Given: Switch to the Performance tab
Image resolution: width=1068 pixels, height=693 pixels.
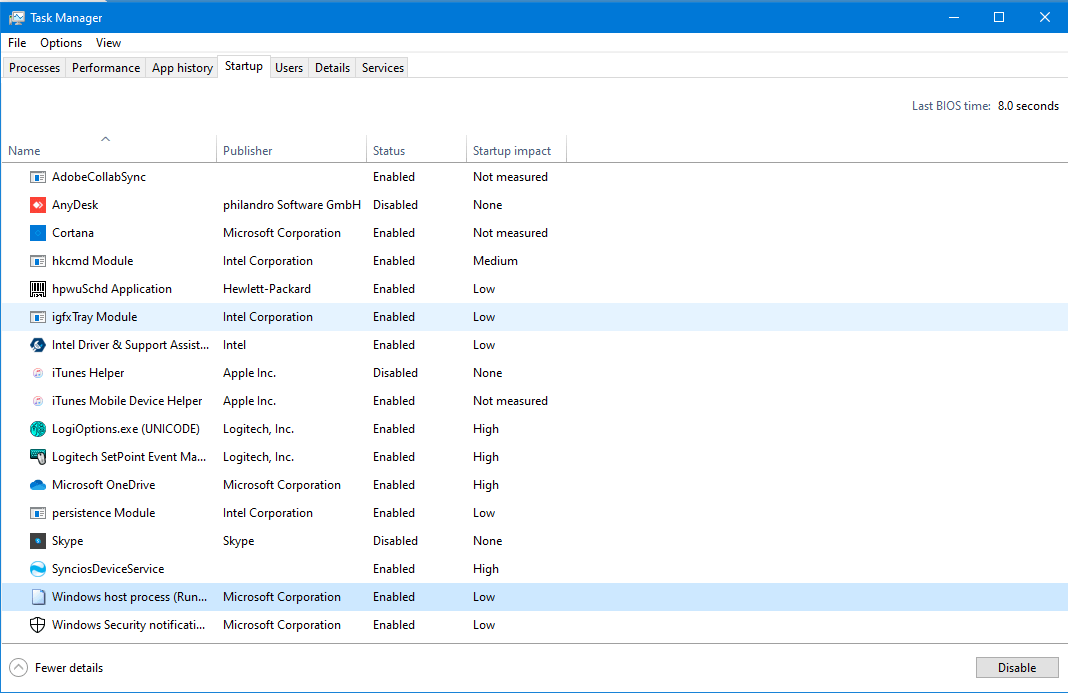Looking at the screenshot, I should point(106,68).
